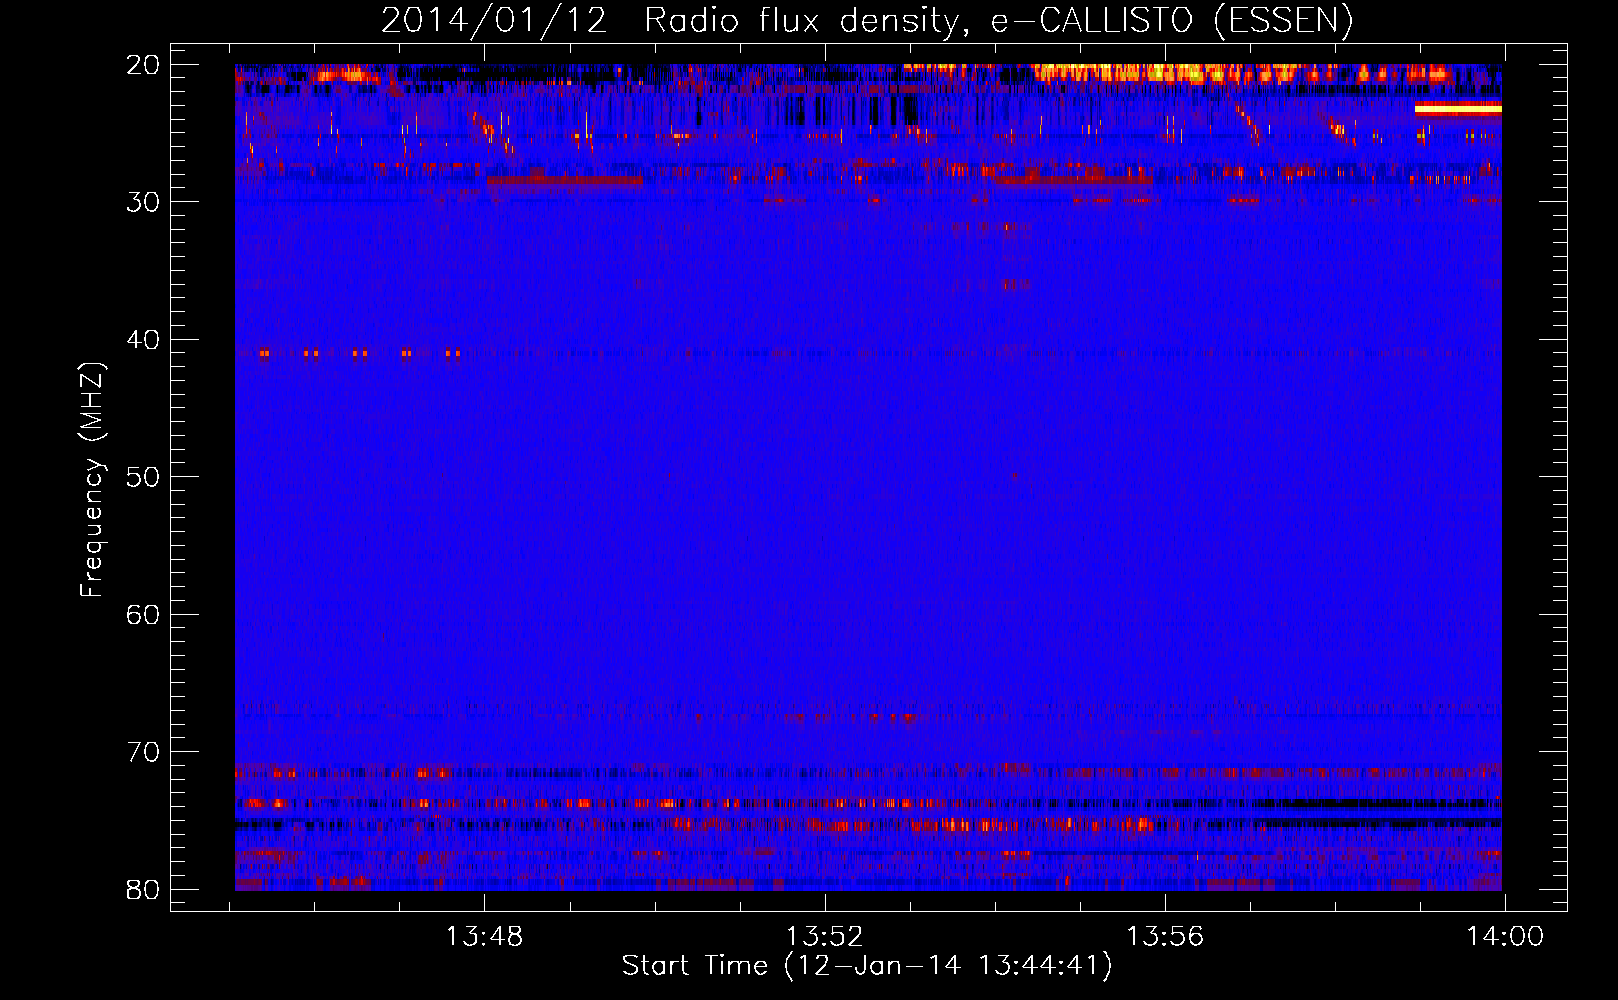1618x1000 pixels.
Task: Click the 40 frequency tick label
Action: pos(143,340)
